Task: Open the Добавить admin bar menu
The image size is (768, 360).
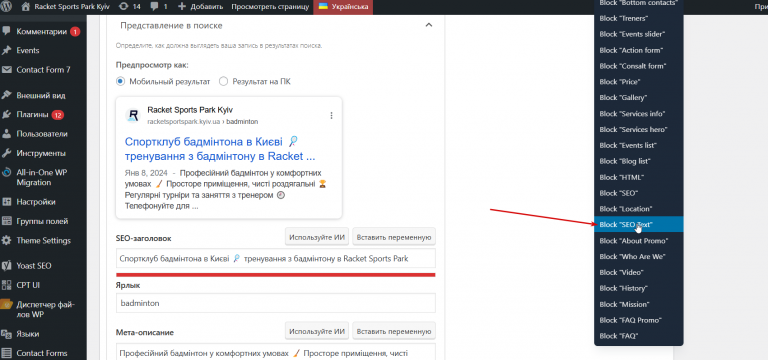Action: pos(200,7)
